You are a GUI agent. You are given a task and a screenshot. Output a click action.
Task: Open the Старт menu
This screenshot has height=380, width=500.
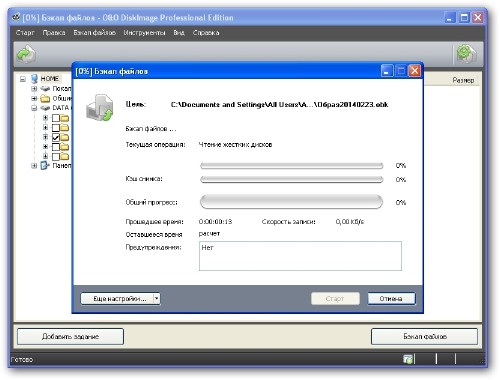[25, 33]
